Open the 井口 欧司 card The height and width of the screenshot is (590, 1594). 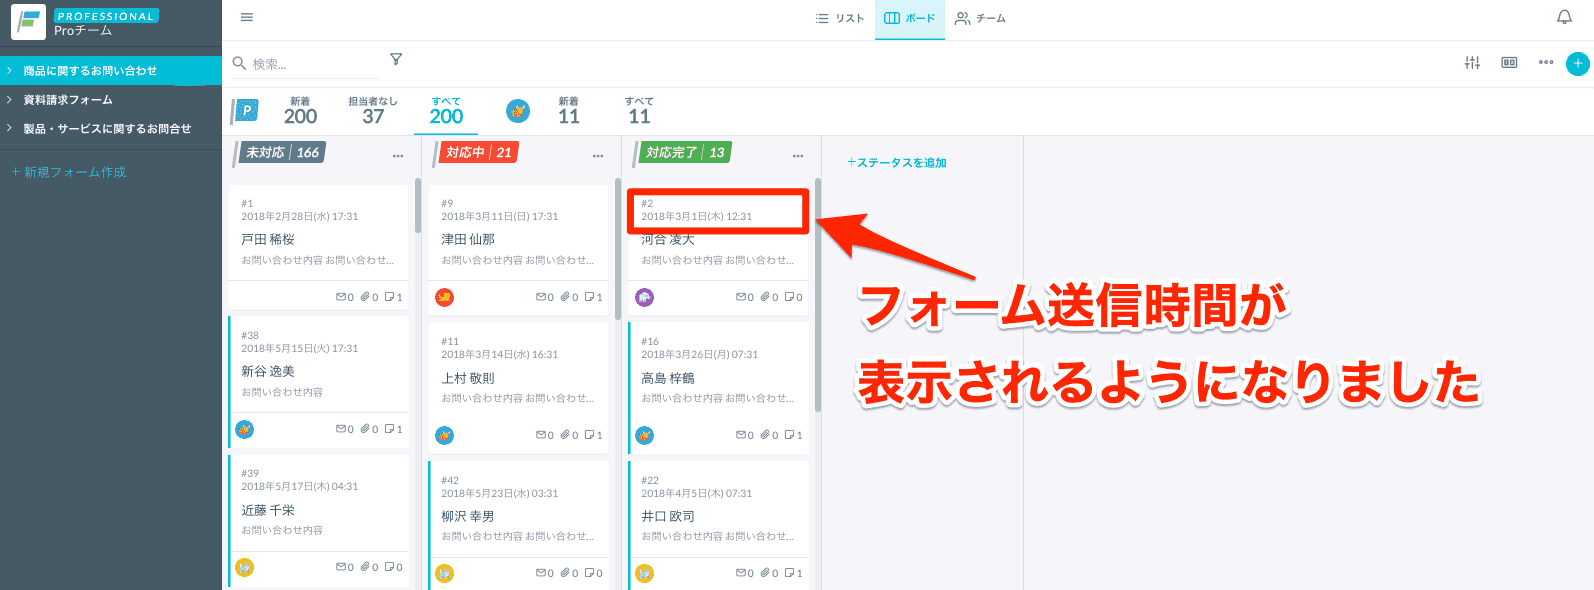click(x=719, y=523)
